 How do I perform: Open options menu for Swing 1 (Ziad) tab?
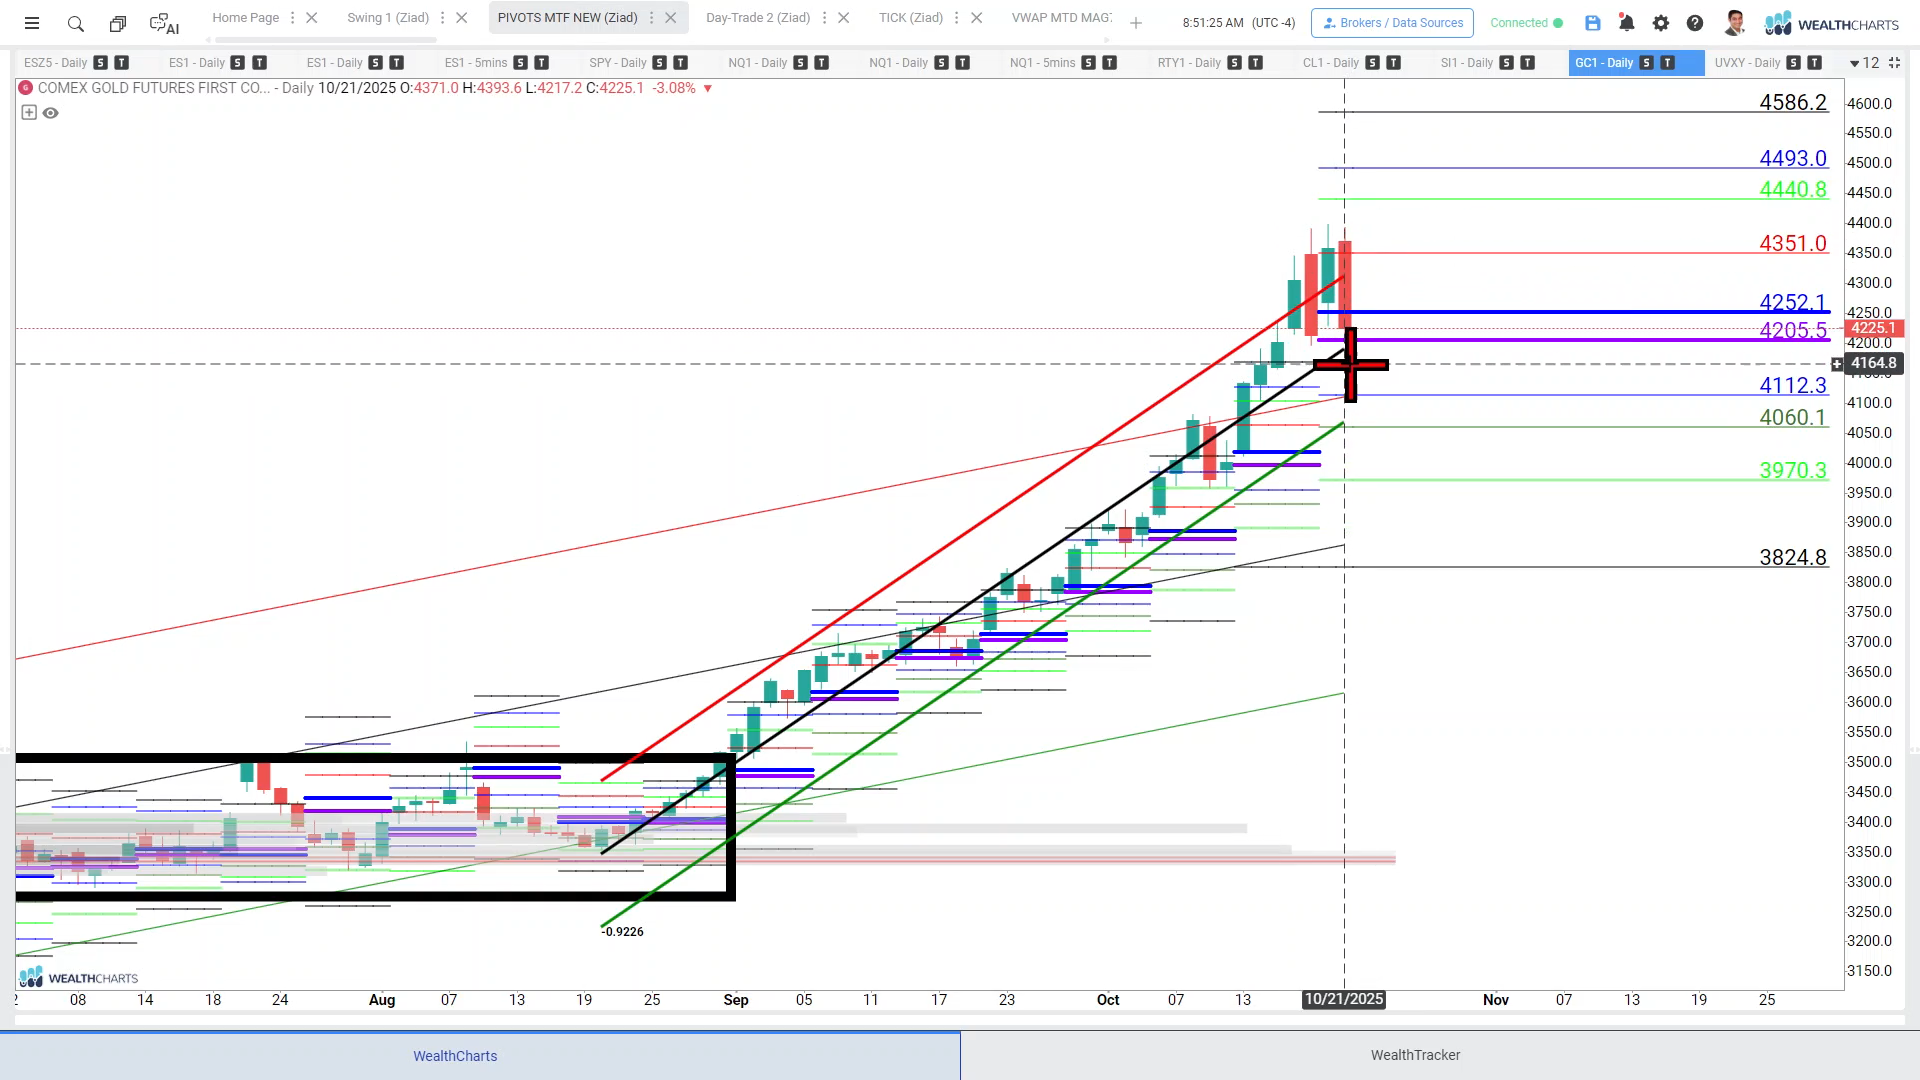coord(443,18)
